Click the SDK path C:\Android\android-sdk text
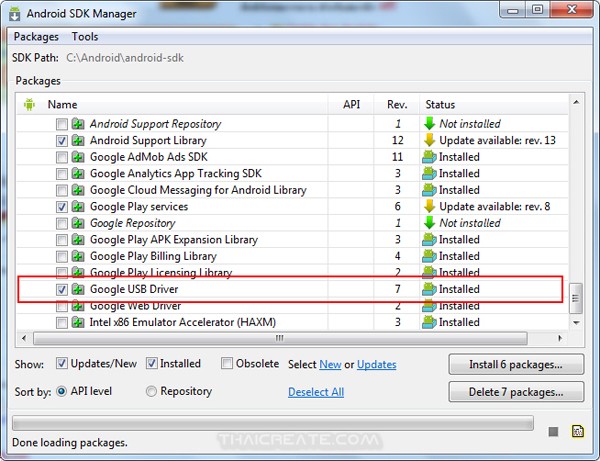The width and height of the screenshot is (600, 461). pos(125,58)
